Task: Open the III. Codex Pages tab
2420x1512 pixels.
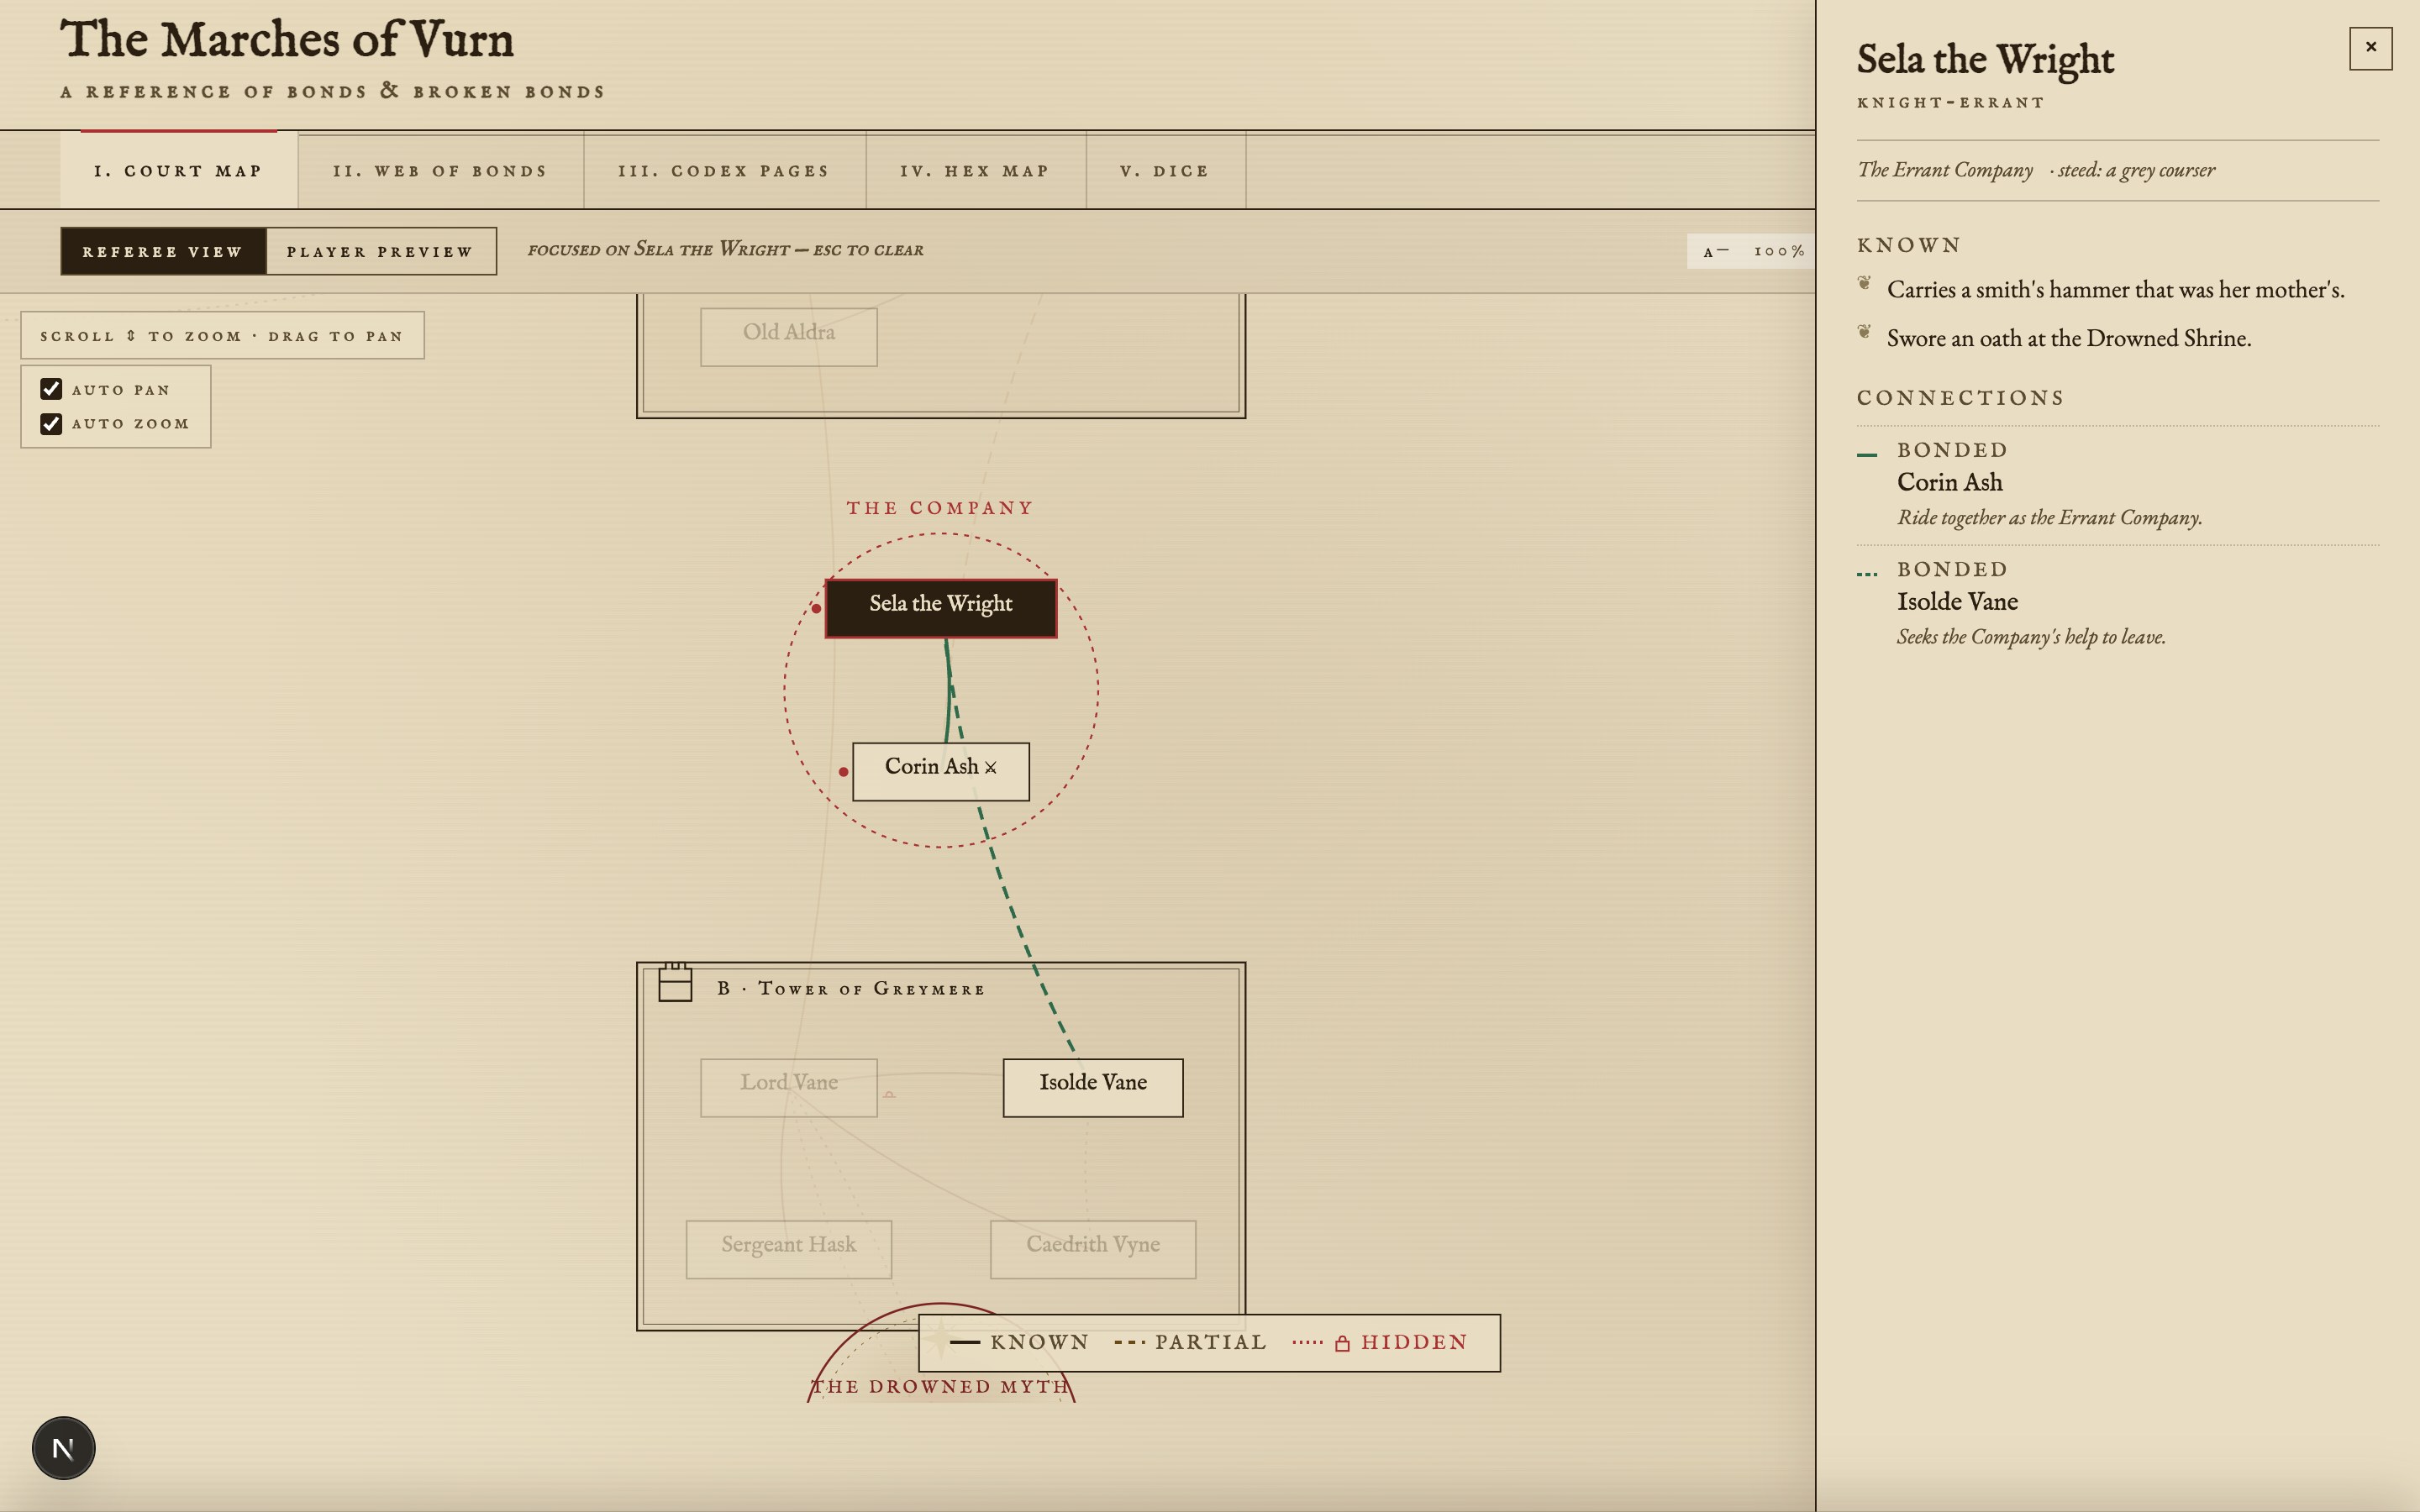Action: [724, 170]
